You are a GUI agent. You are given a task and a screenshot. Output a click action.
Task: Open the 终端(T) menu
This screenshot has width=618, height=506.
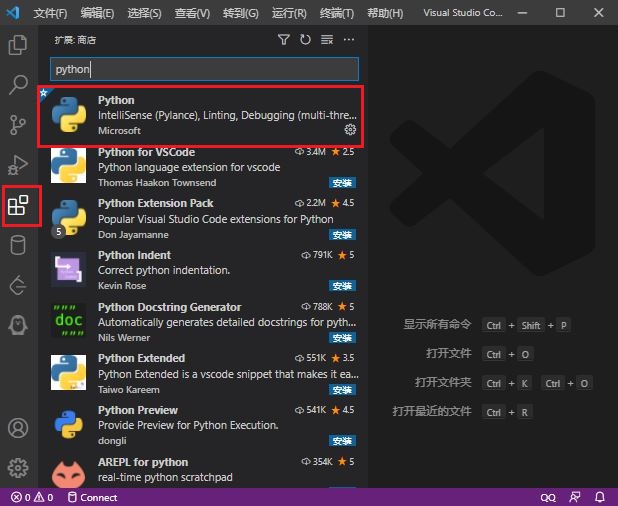click(337, 13)
